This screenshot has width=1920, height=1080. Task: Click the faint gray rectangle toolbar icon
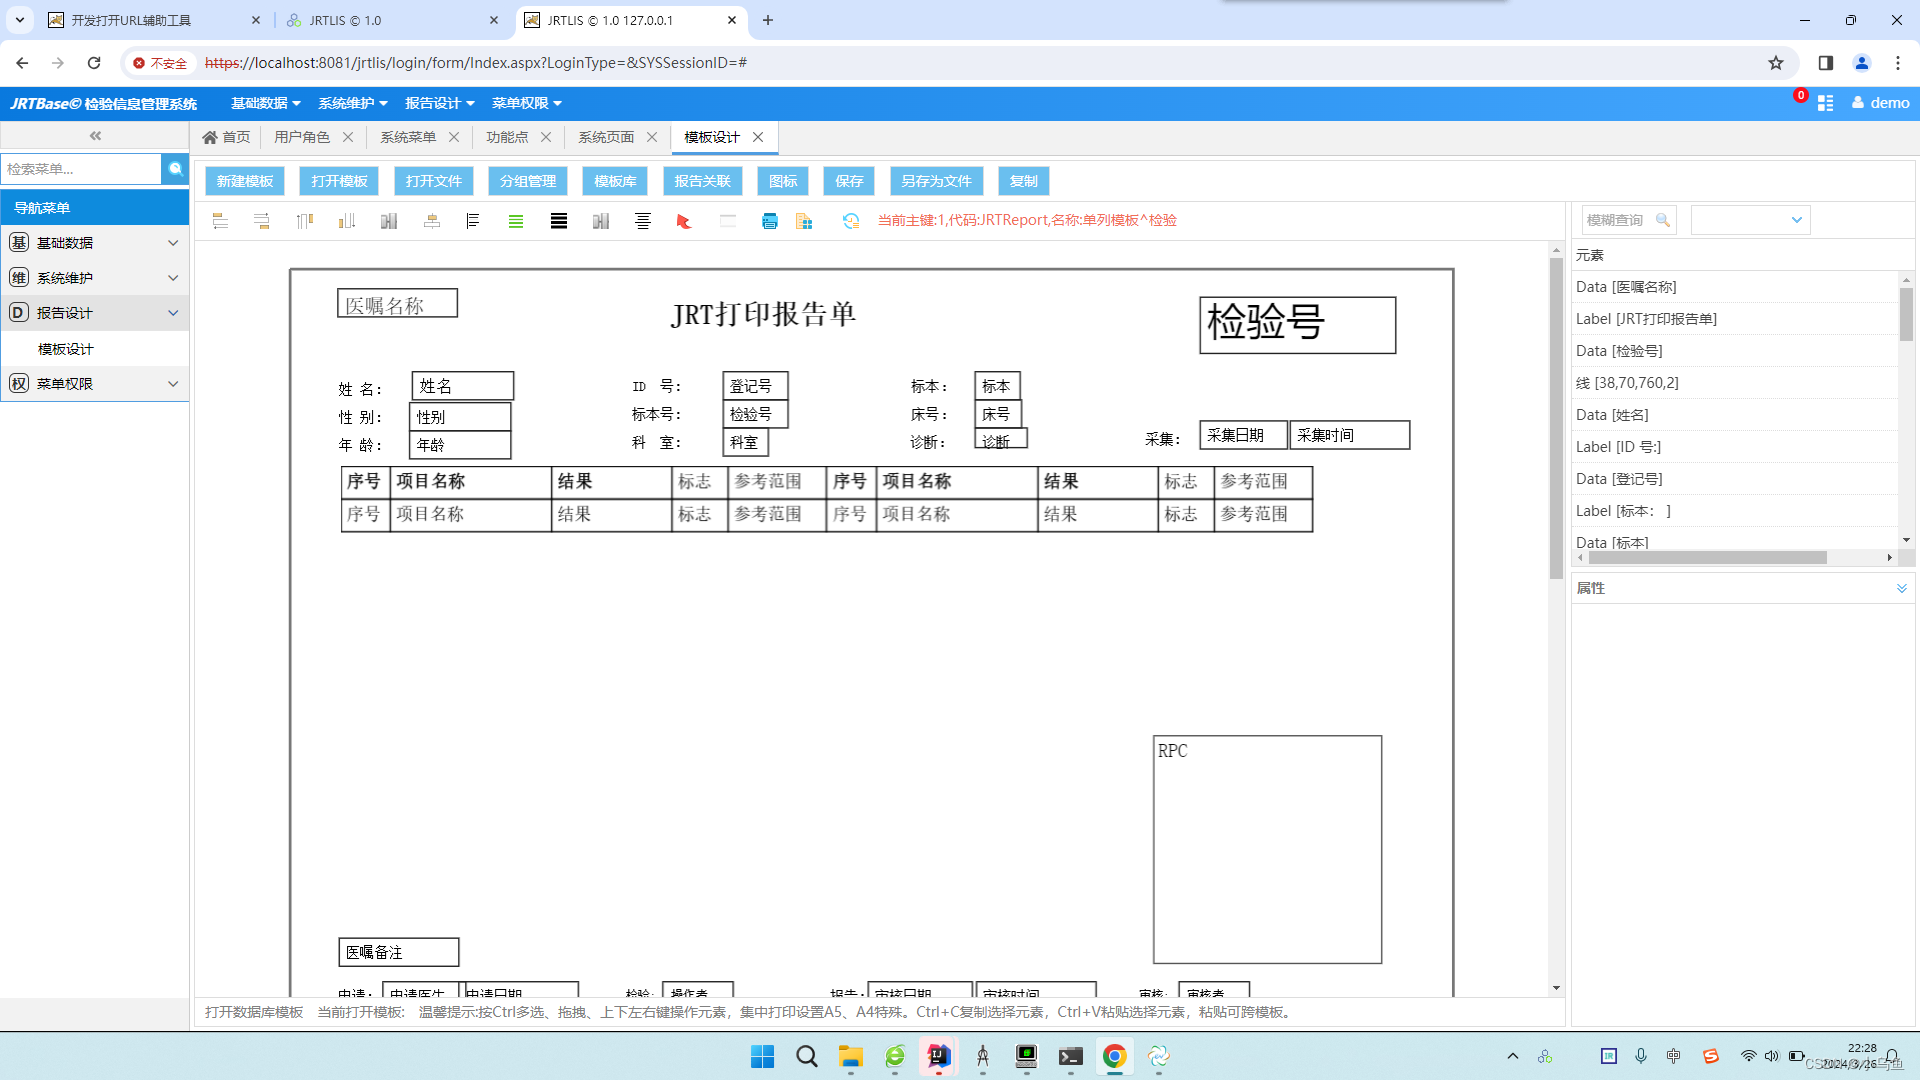click(728, 221)
